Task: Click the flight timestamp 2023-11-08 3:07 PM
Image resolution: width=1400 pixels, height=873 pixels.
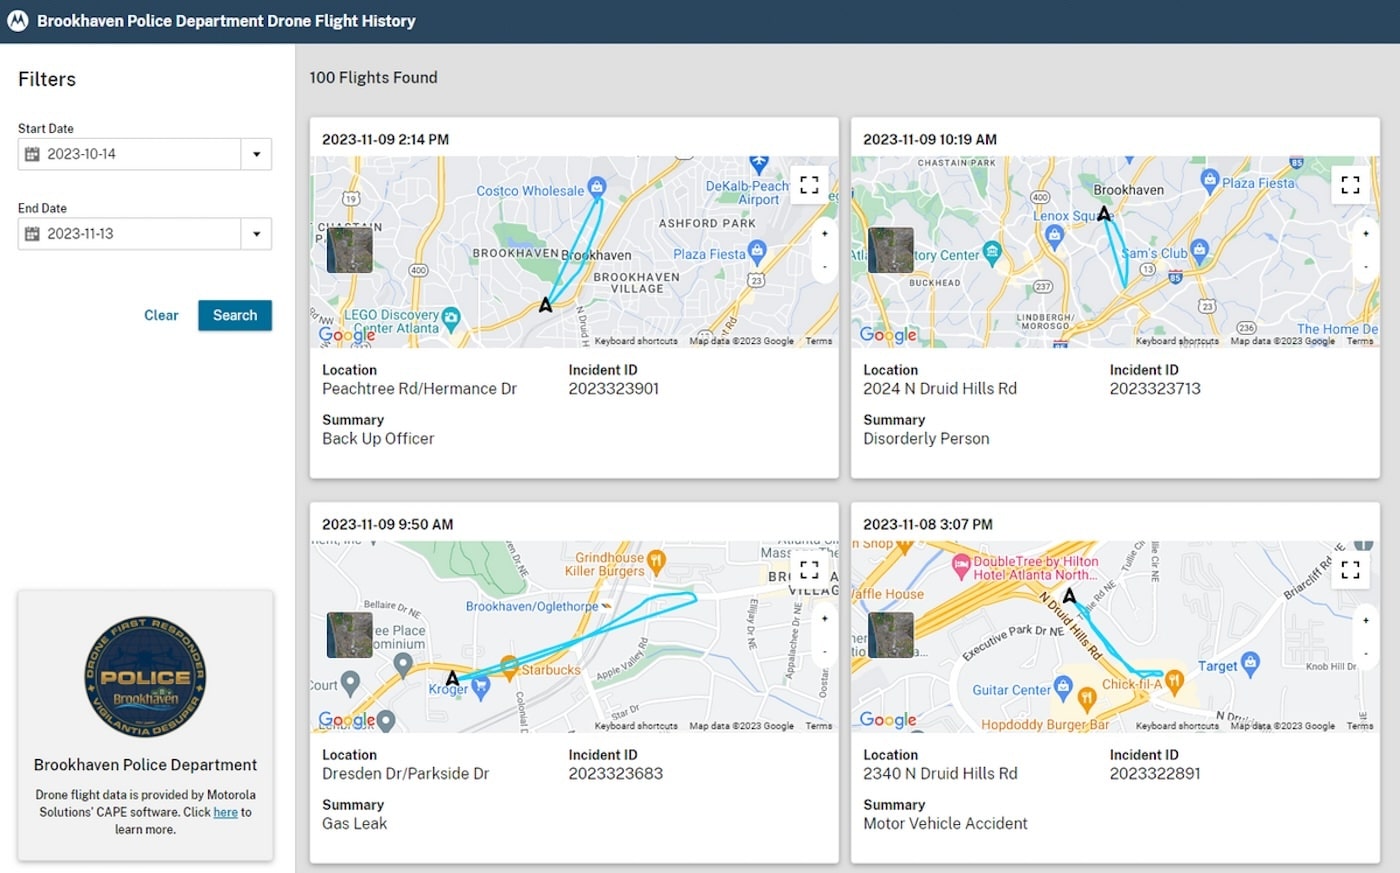Action: click(928, 525)
